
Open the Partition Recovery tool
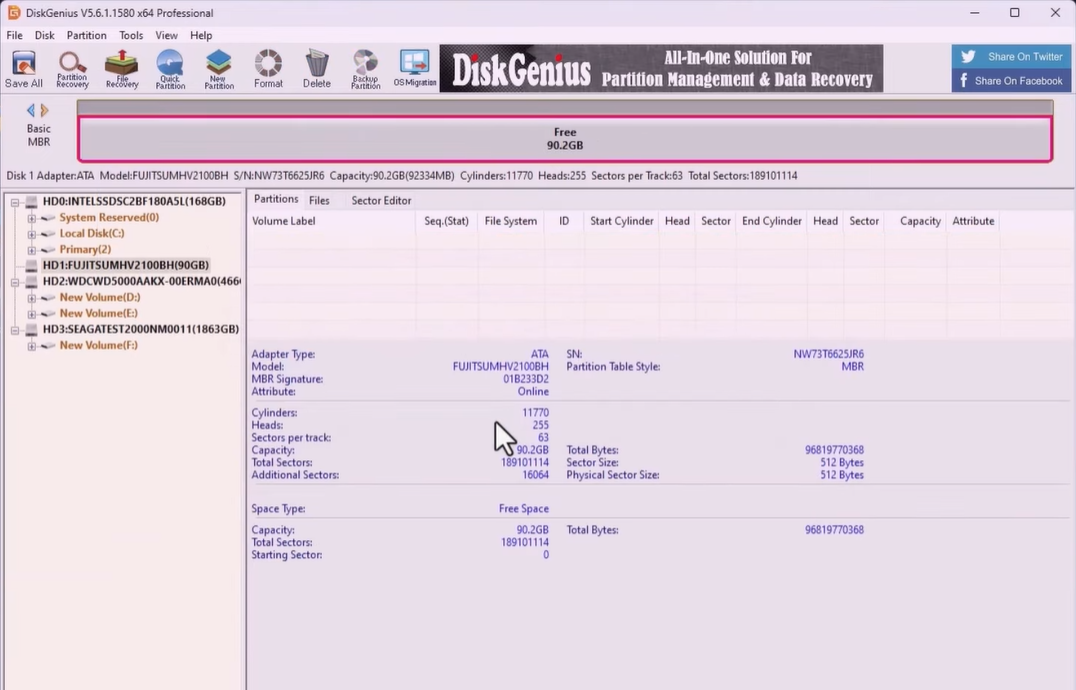[x=72, y=69]
